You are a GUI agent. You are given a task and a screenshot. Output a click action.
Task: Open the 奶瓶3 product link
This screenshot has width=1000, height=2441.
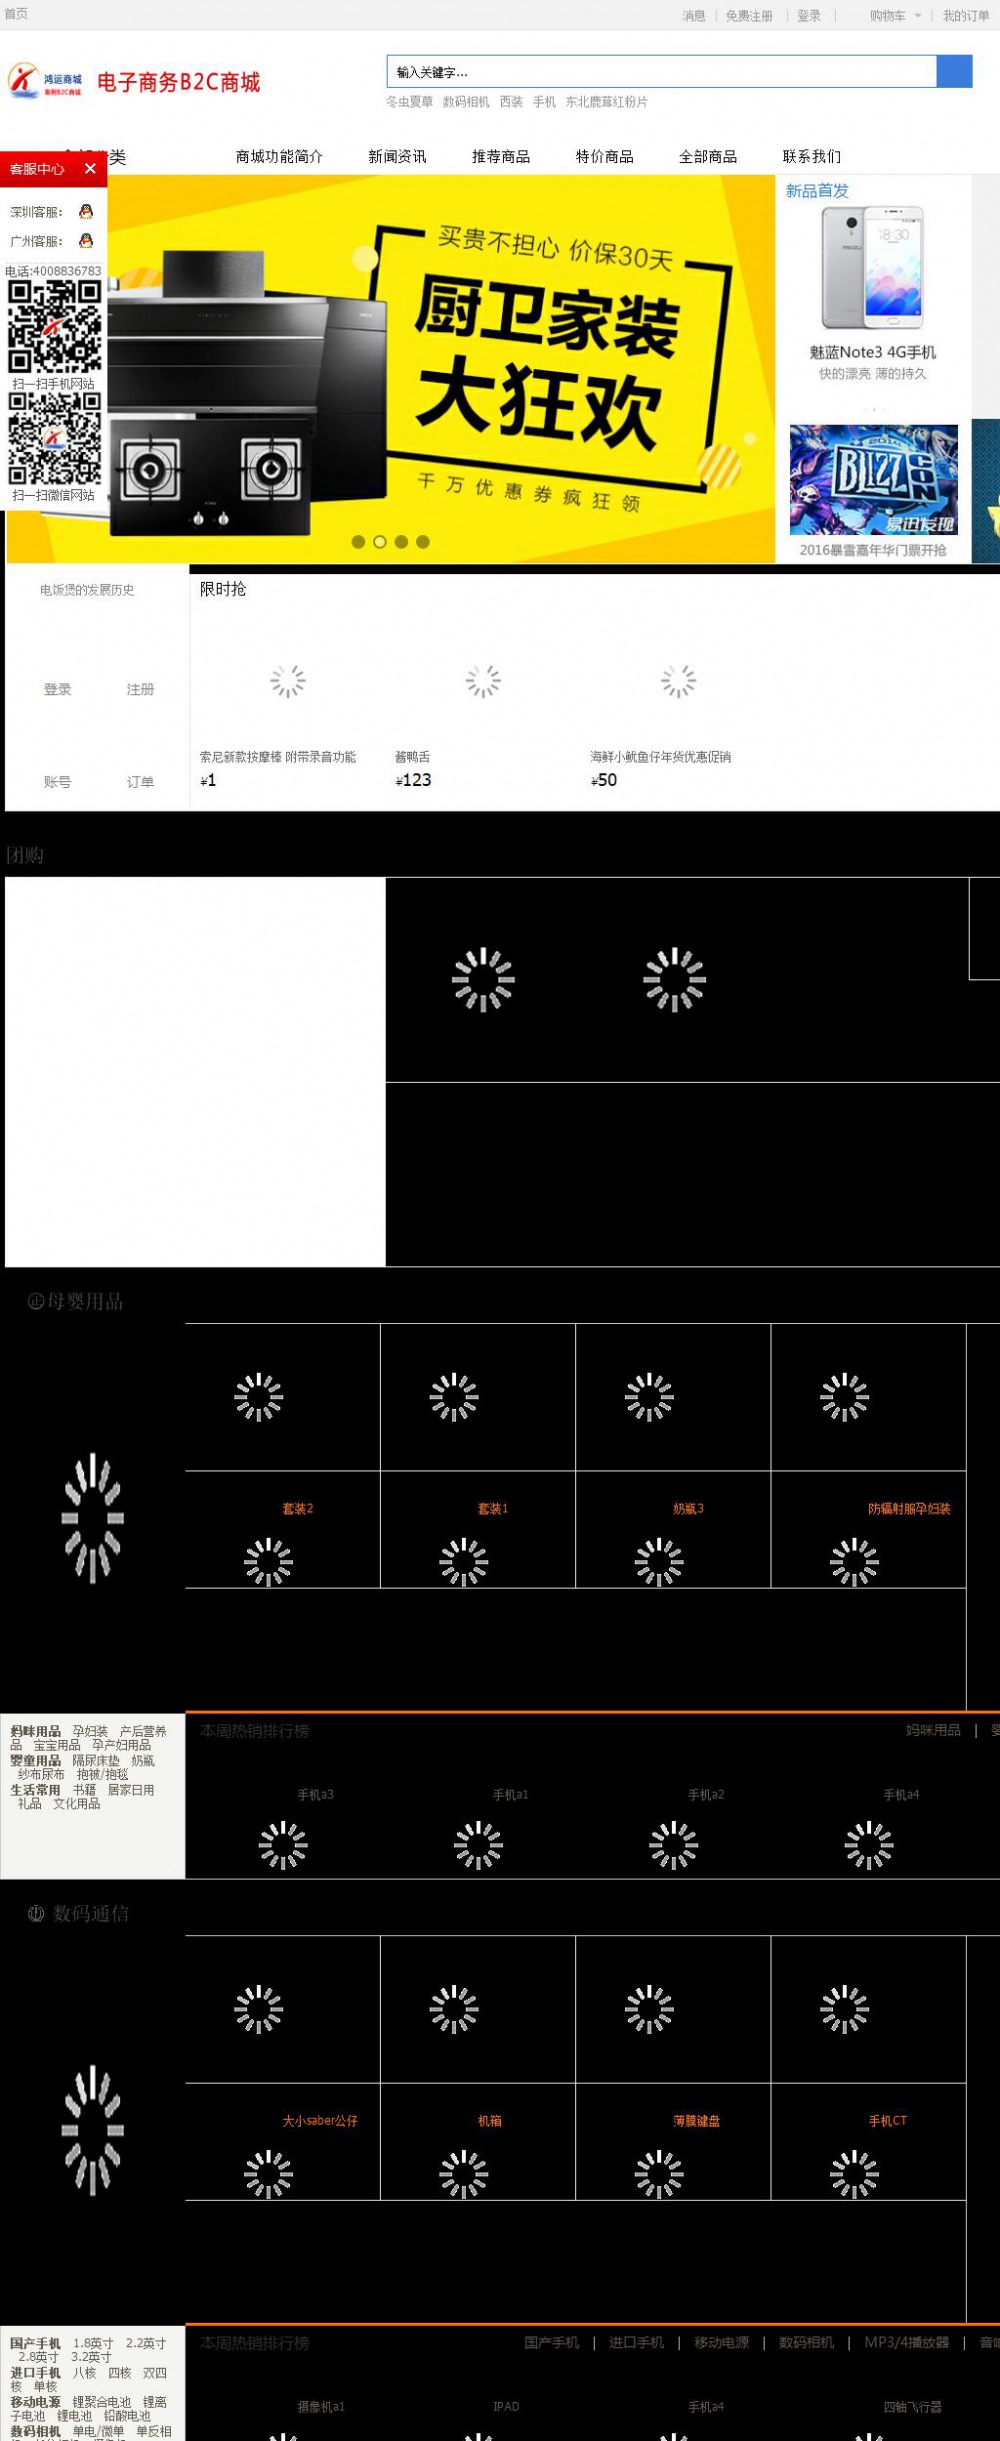click(688, 1509)
